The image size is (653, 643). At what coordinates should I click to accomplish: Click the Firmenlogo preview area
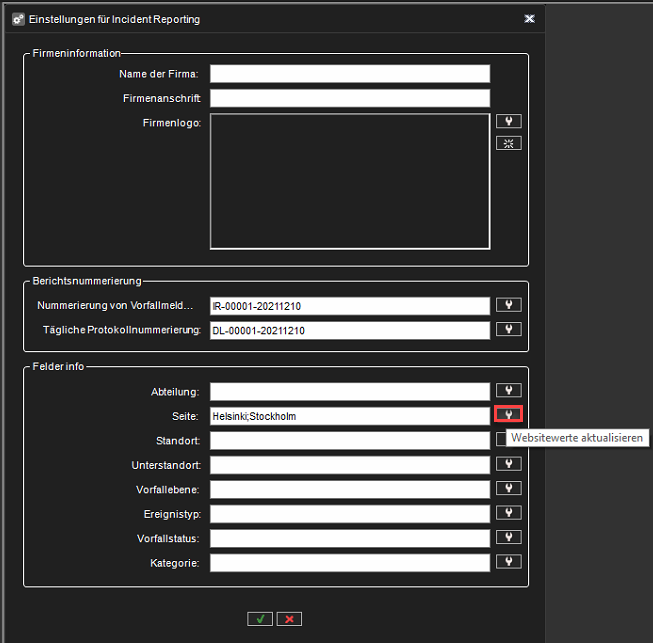tap(349, 181)
